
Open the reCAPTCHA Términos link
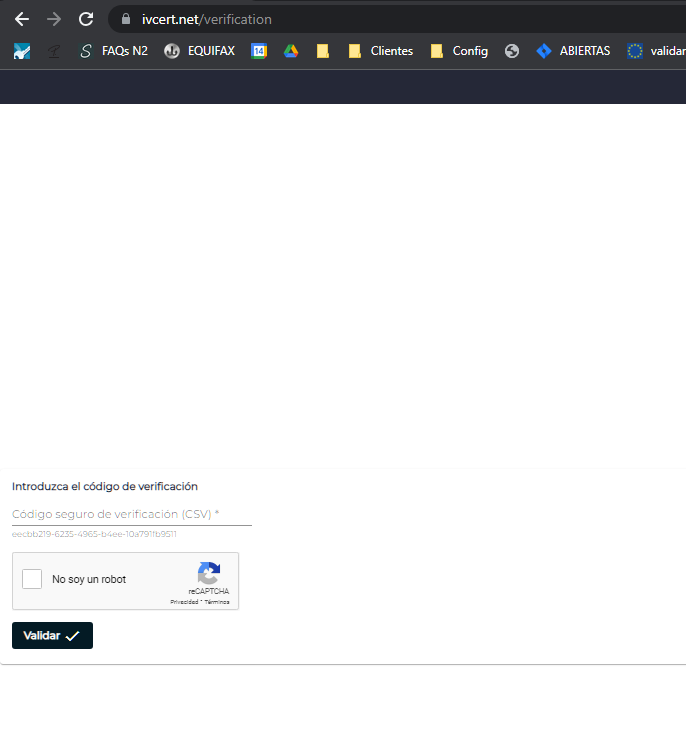pyautogui.click(x=217, y=602)
